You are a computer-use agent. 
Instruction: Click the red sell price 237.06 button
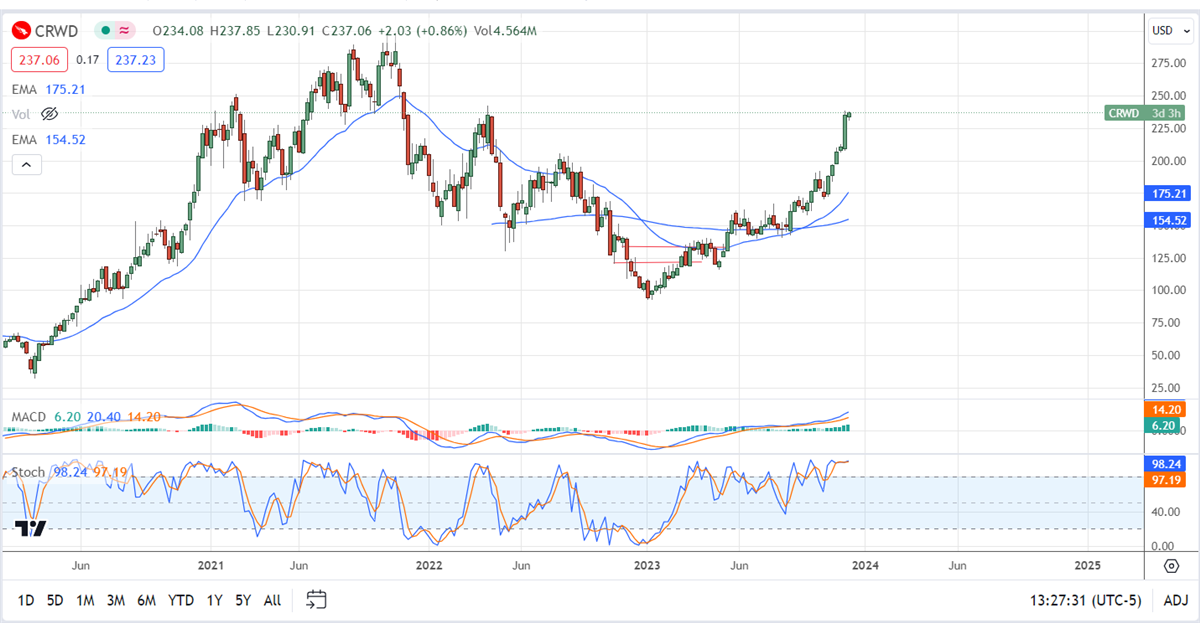39,60
